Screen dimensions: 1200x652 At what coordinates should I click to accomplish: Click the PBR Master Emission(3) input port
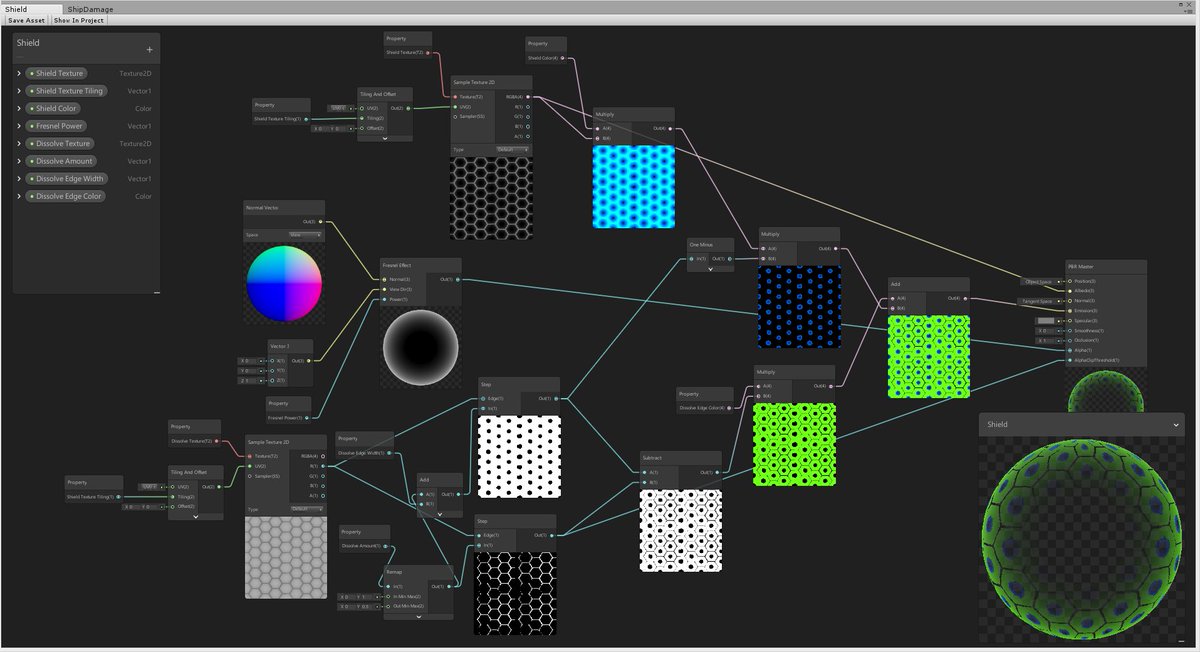[x=1070, y=311]
